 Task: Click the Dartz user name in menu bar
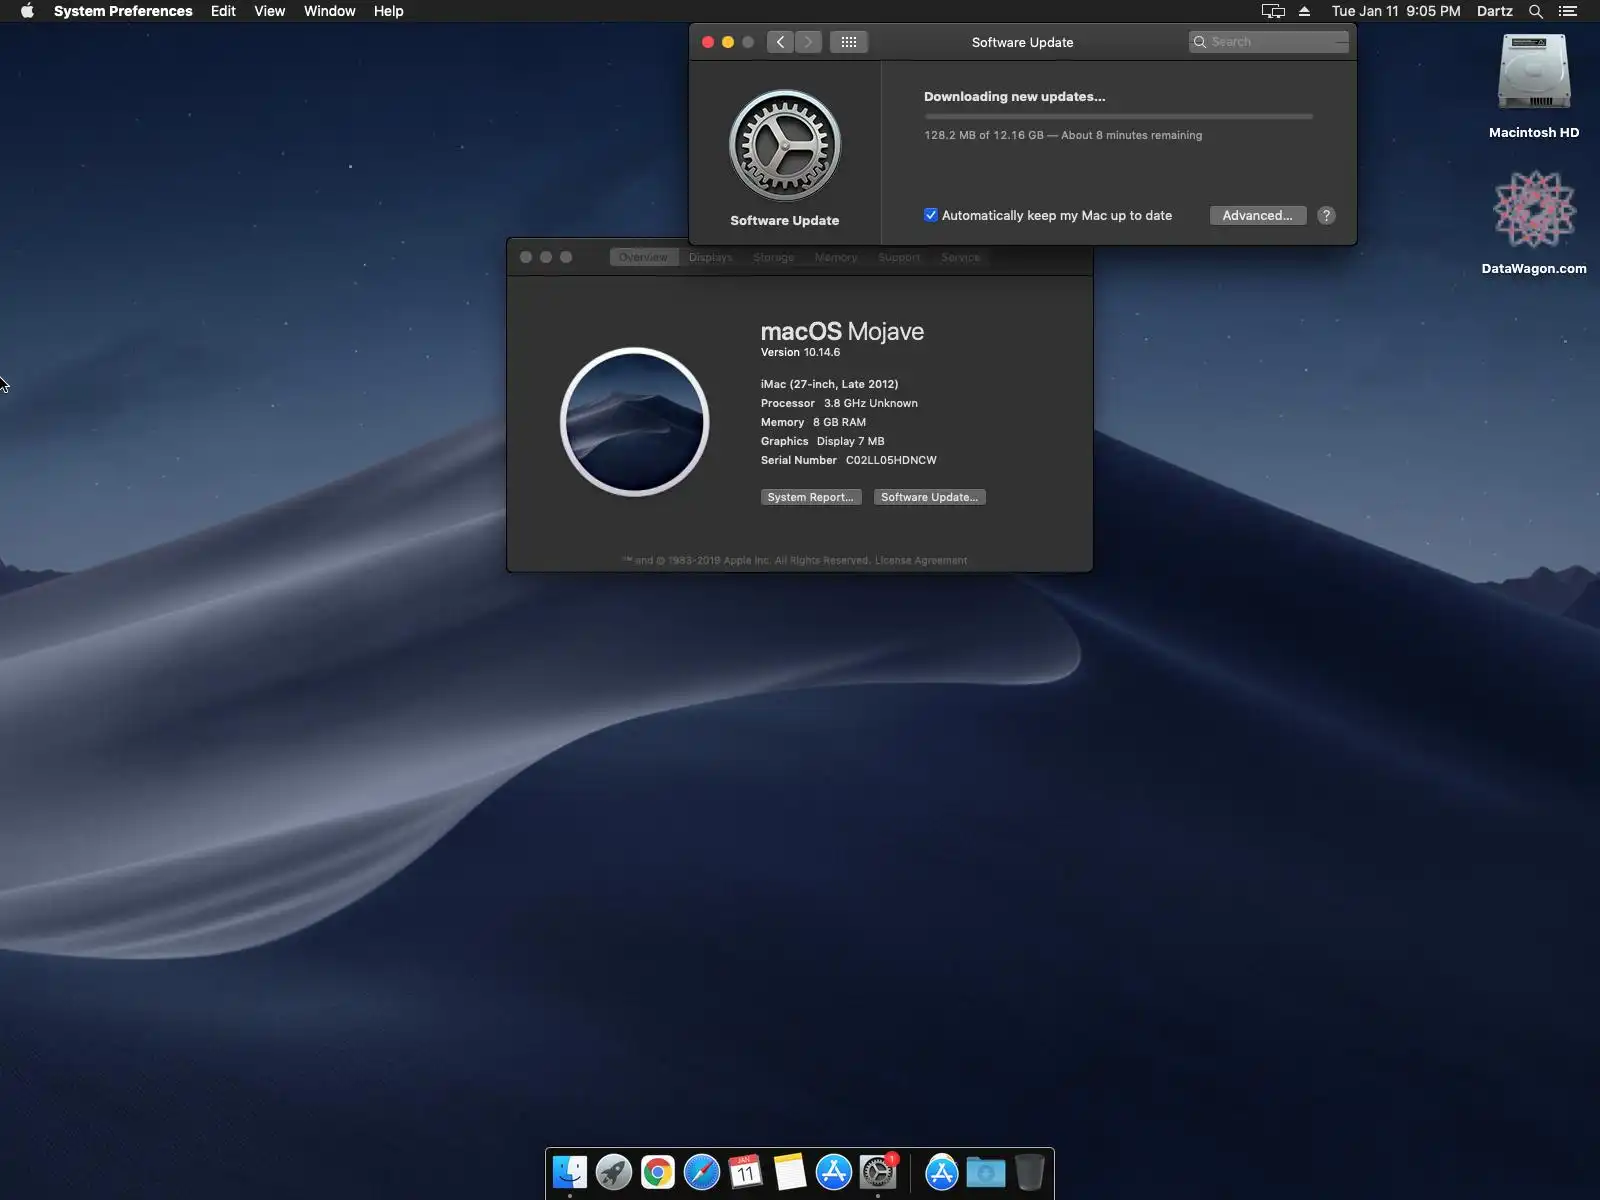(x=1495, y=11)
